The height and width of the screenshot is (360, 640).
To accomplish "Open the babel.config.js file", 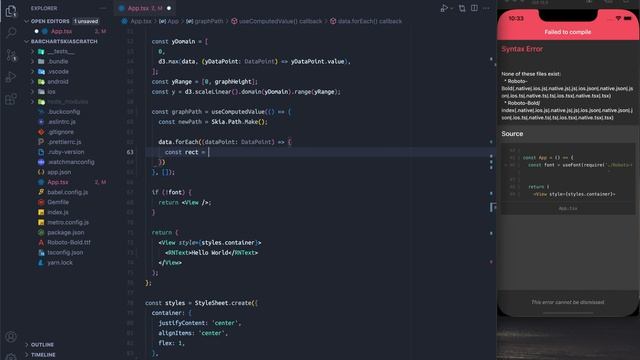I will click(67, 192).
